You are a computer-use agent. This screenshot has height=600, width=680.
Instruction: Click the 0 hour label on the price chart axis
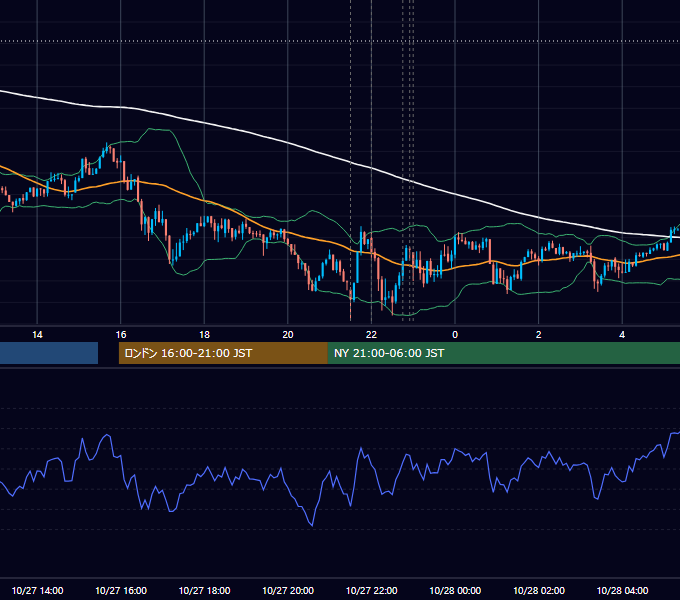[x=455, y=335]
